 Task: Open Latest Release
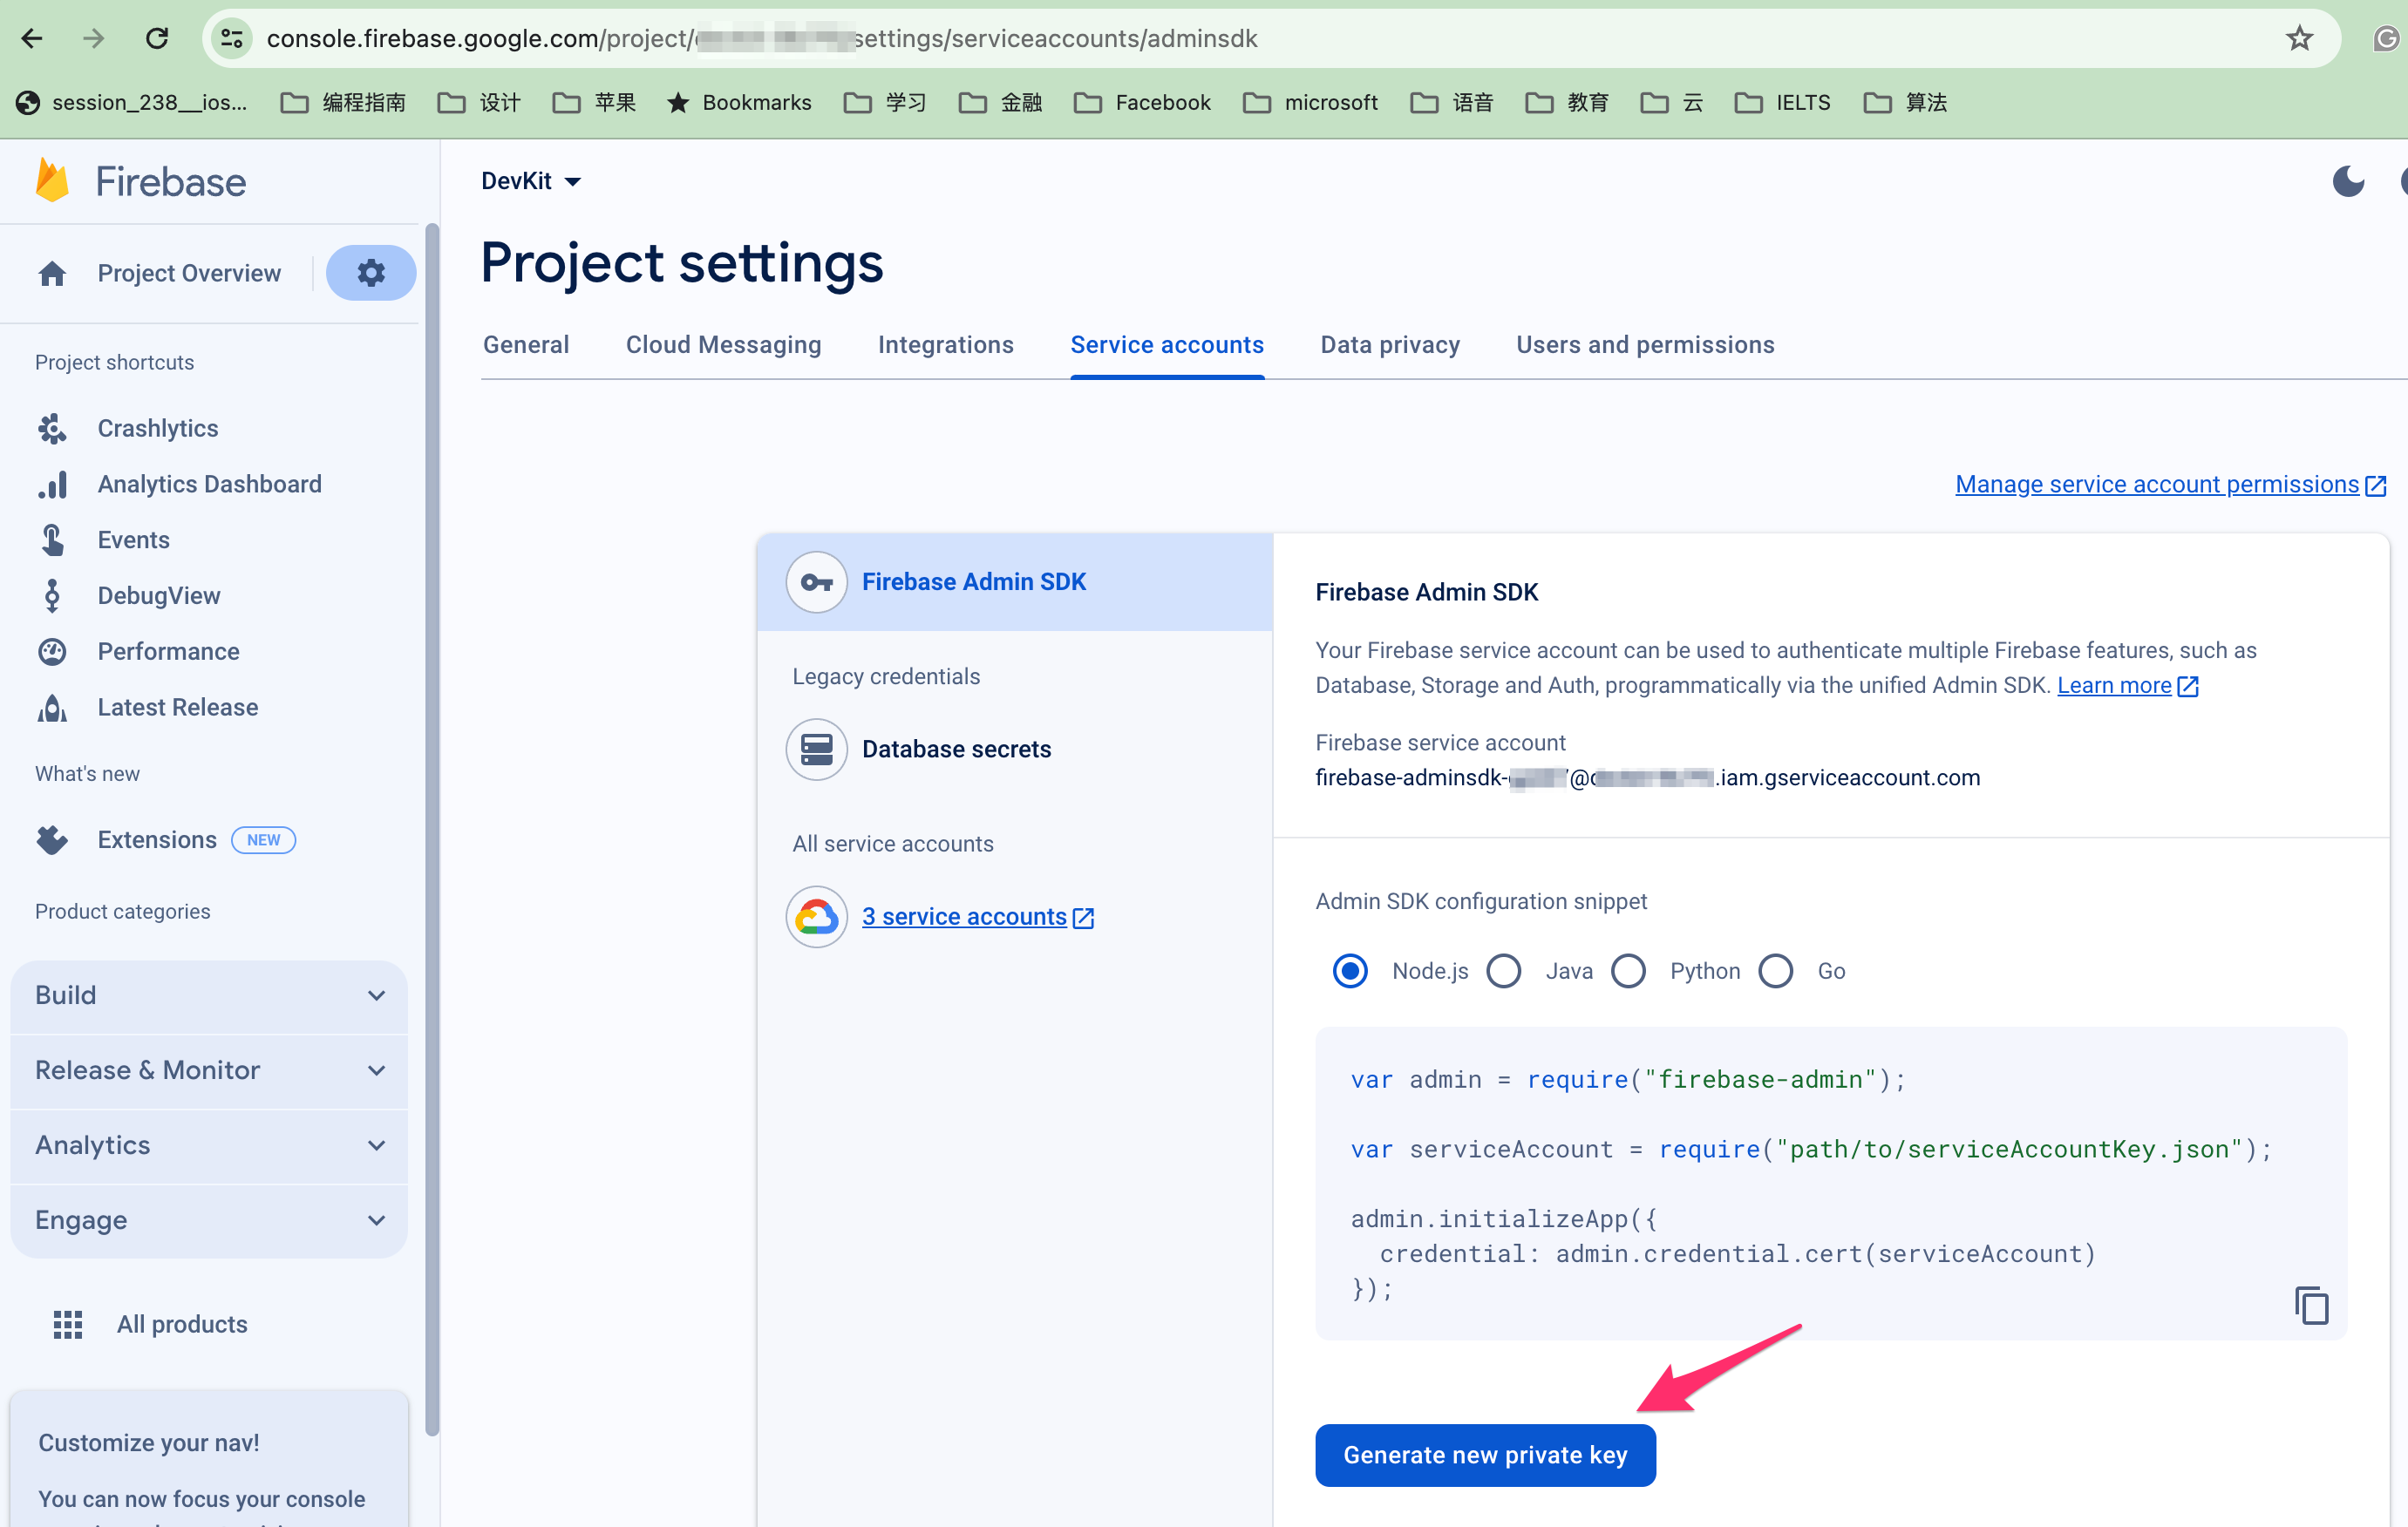pos(177,707)
